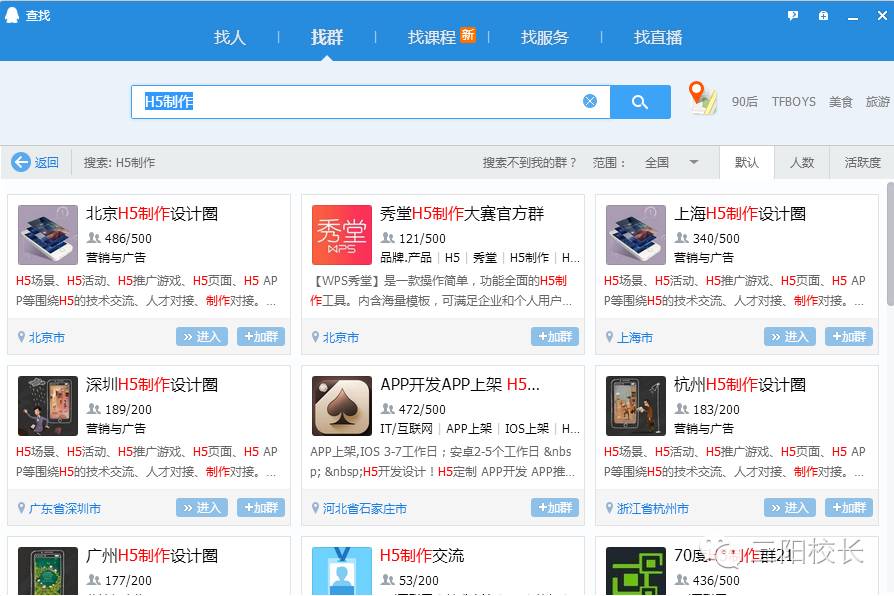The height and width of the screenshot is (596, 894).
Task: Click the location pin icon for 北京市
Action: coord(20,337)
